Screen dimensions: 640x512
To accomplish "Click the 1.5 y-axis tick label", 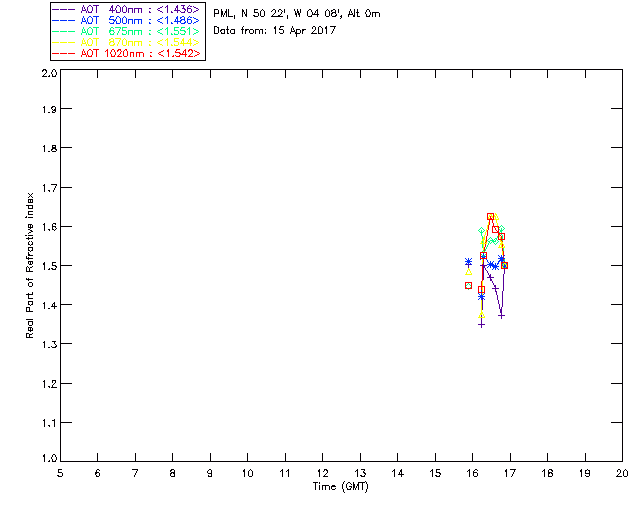I will point(49,266).
